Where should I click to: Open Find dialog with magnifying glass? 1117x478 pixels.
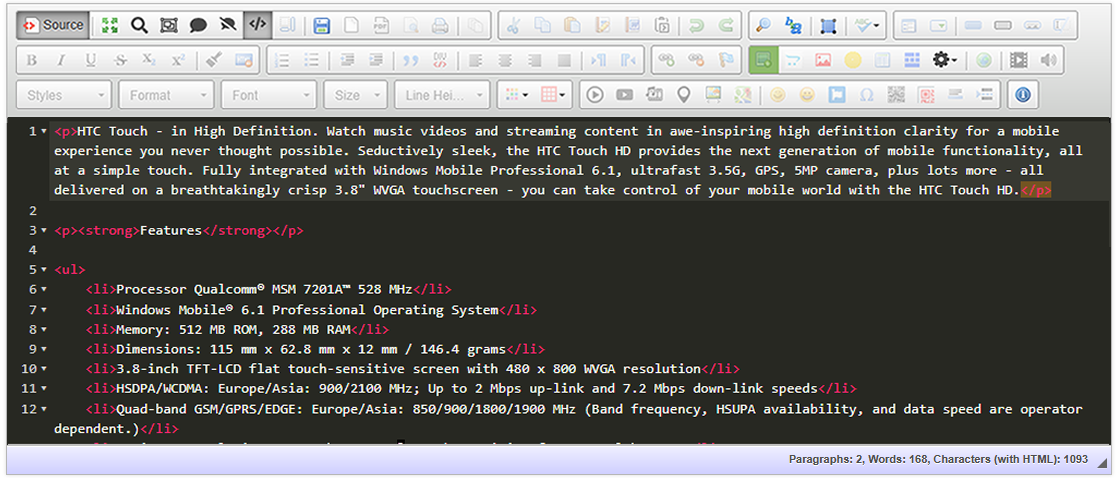pyautogui.click(x=763, y=25)
